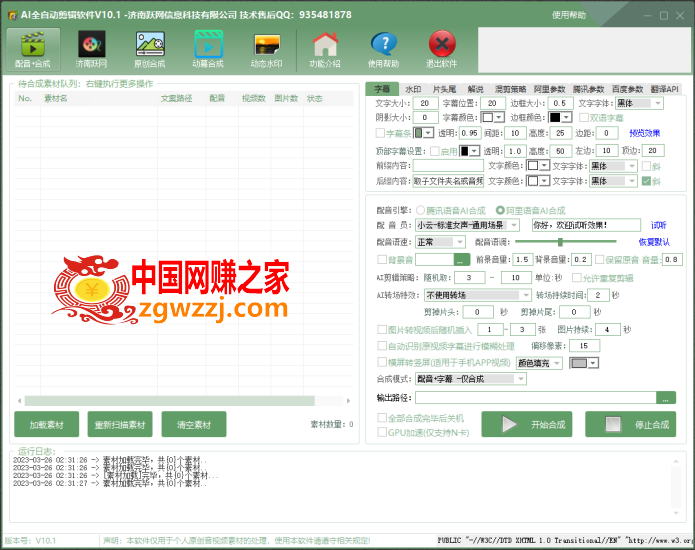Enable 横屏转竖屏 checkbox
This screenshot has width=695, height=550.
pos(382,362)
